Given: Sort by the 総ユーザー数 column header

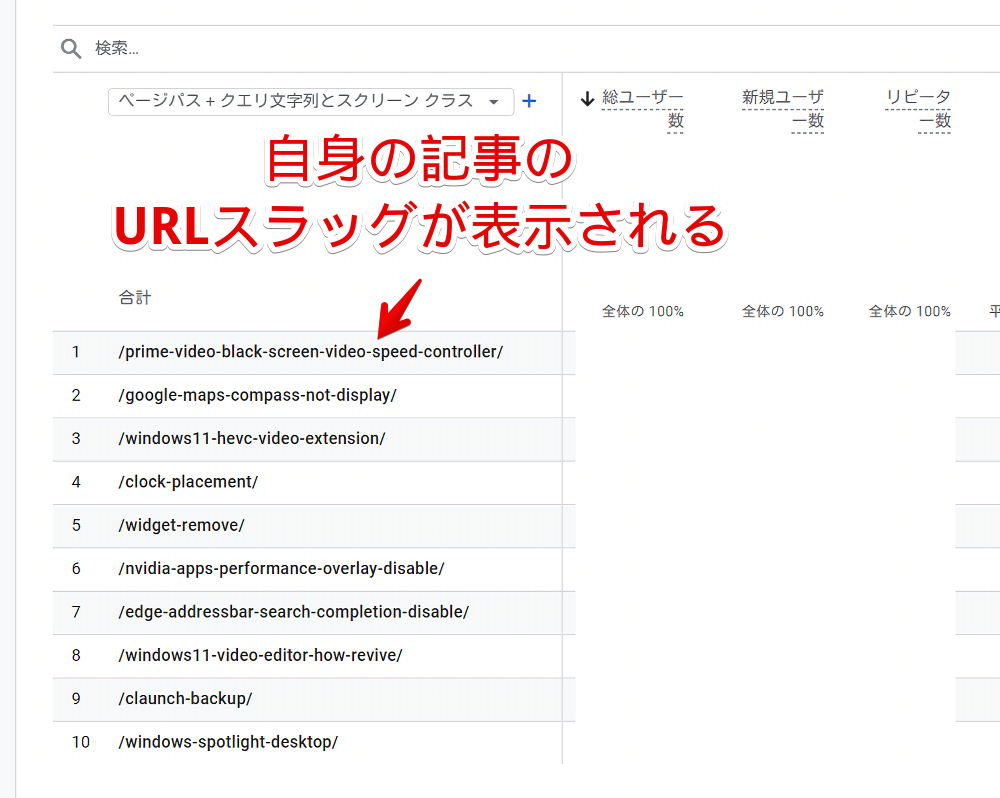Looking at the screenshot, I should [642, 108].
